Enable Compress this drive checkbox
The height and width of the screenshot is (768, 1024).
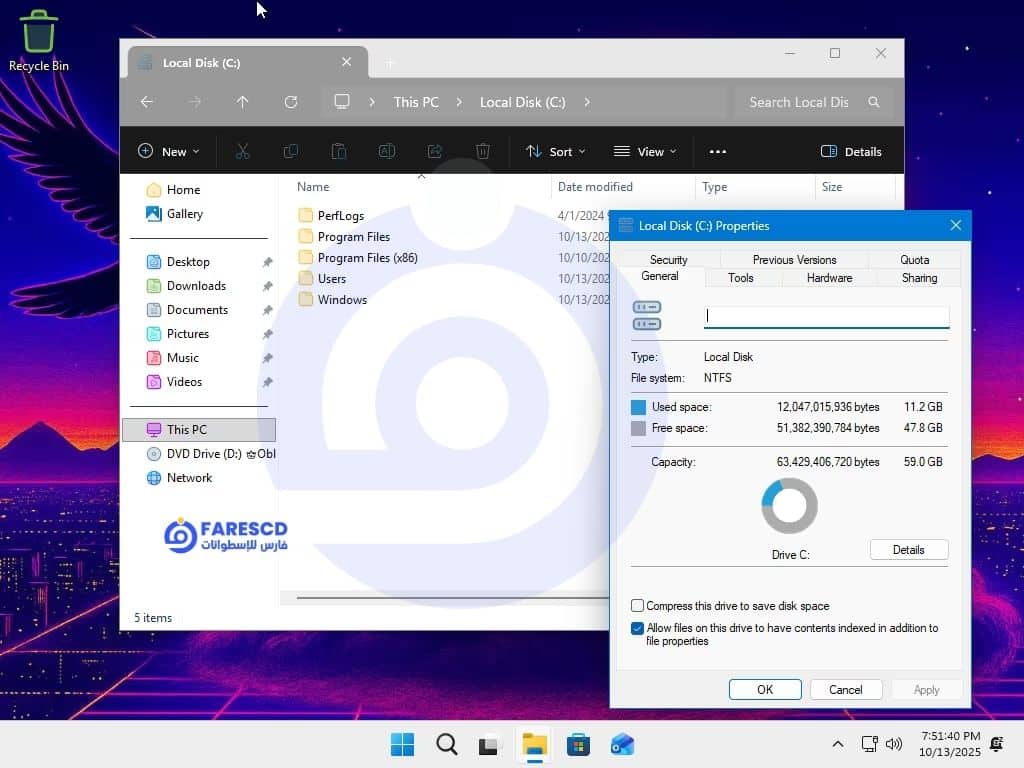(x=638, y=606)
